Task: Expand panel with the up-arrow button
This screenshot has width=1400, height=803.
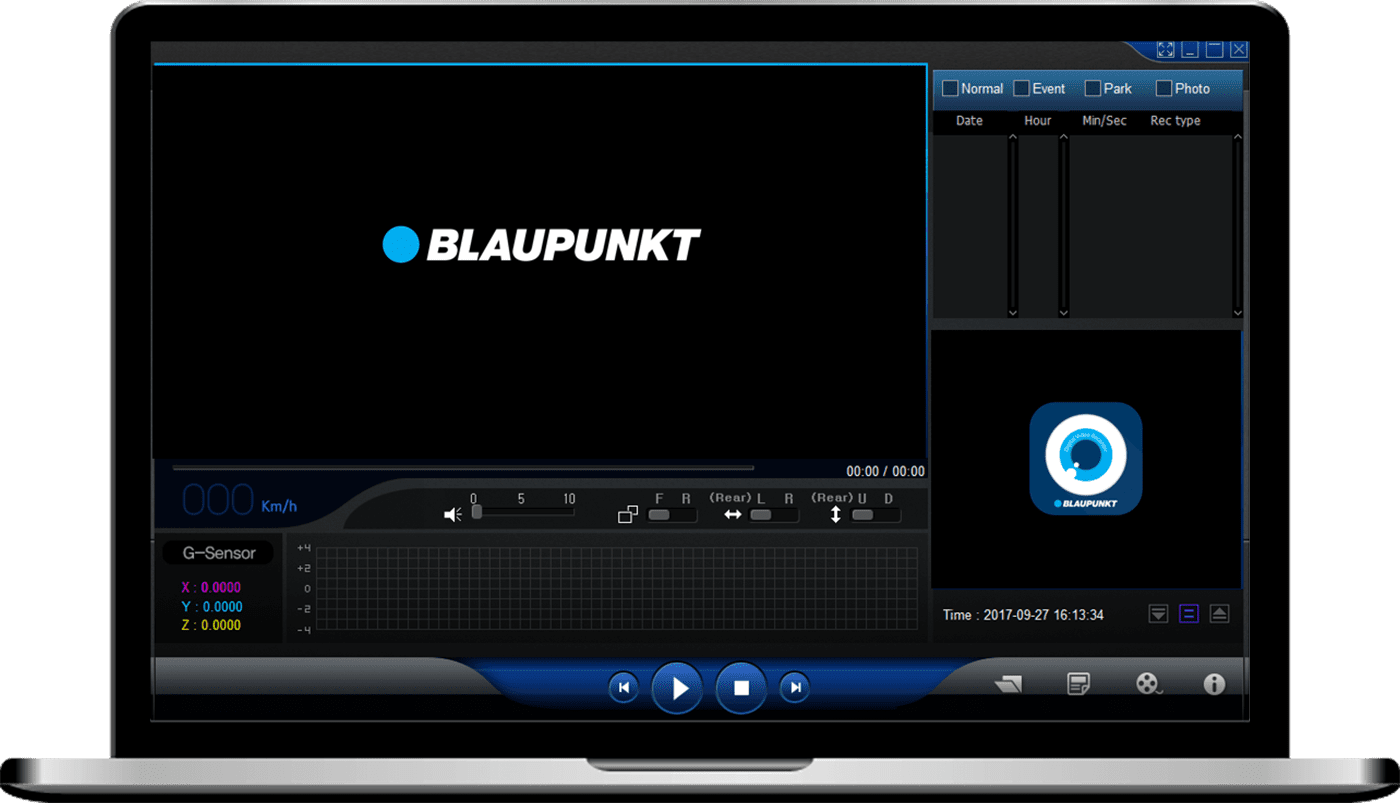Action: tap(1219, 614)
